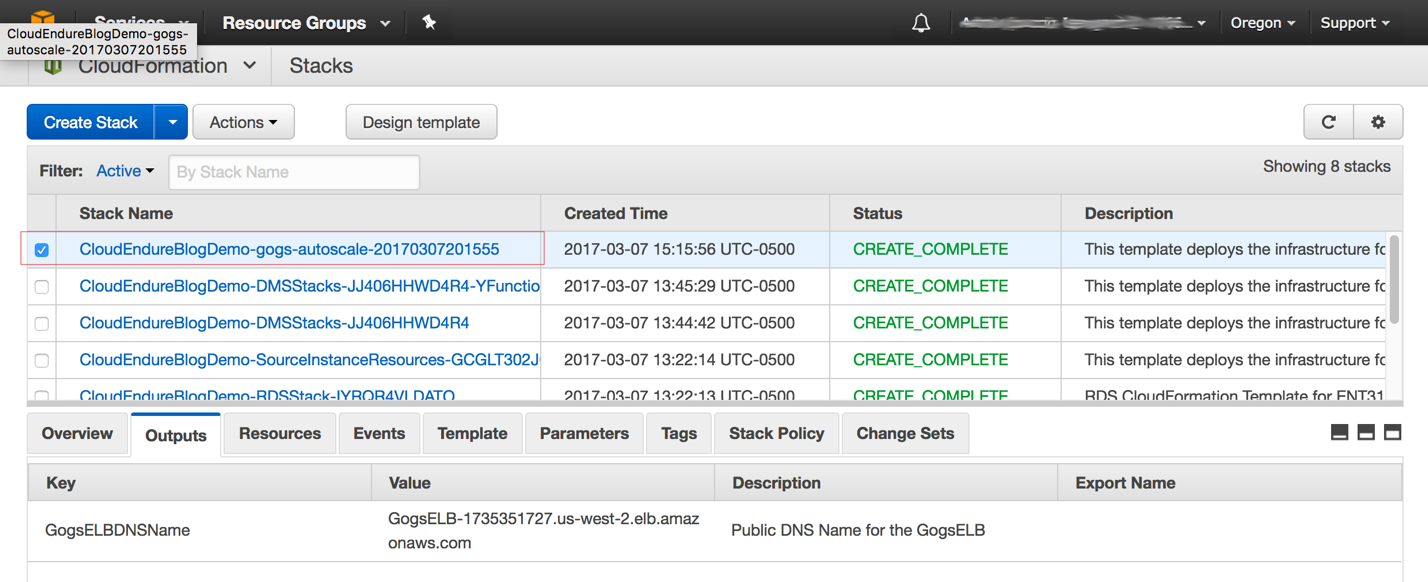Click the Design template button

pos(421,122)
